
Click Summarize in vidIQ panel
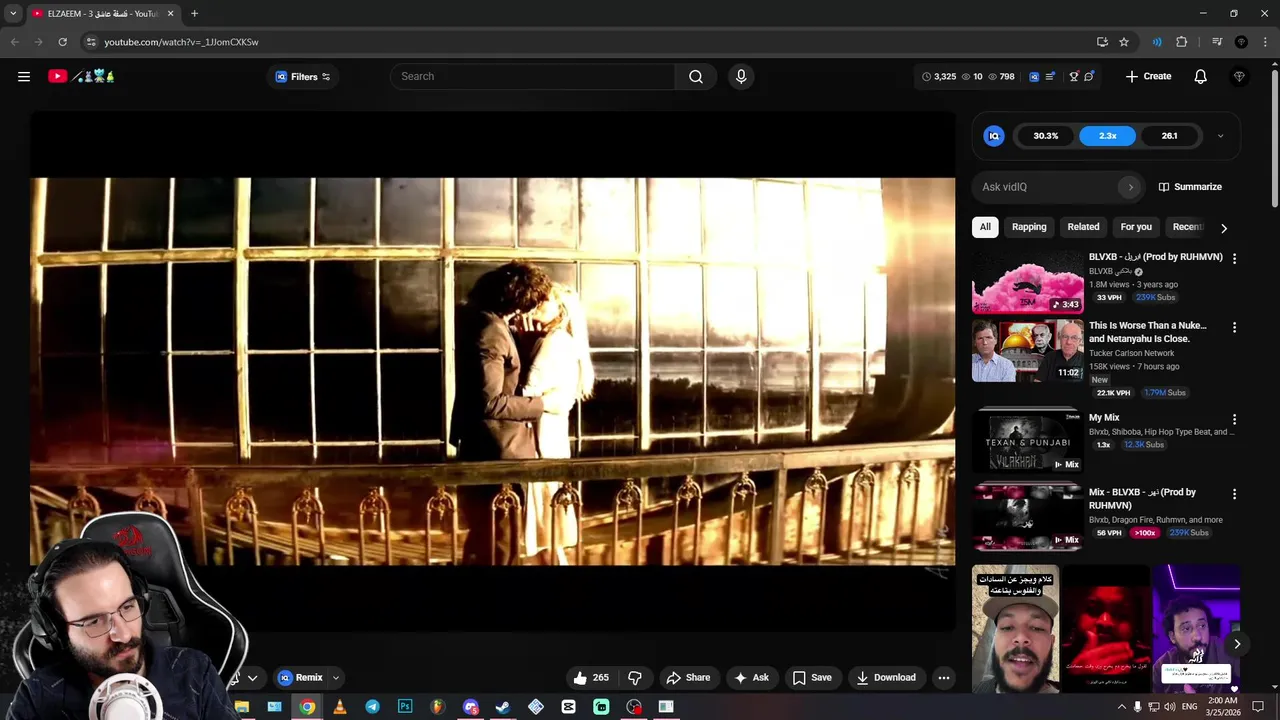[1190, 187]
